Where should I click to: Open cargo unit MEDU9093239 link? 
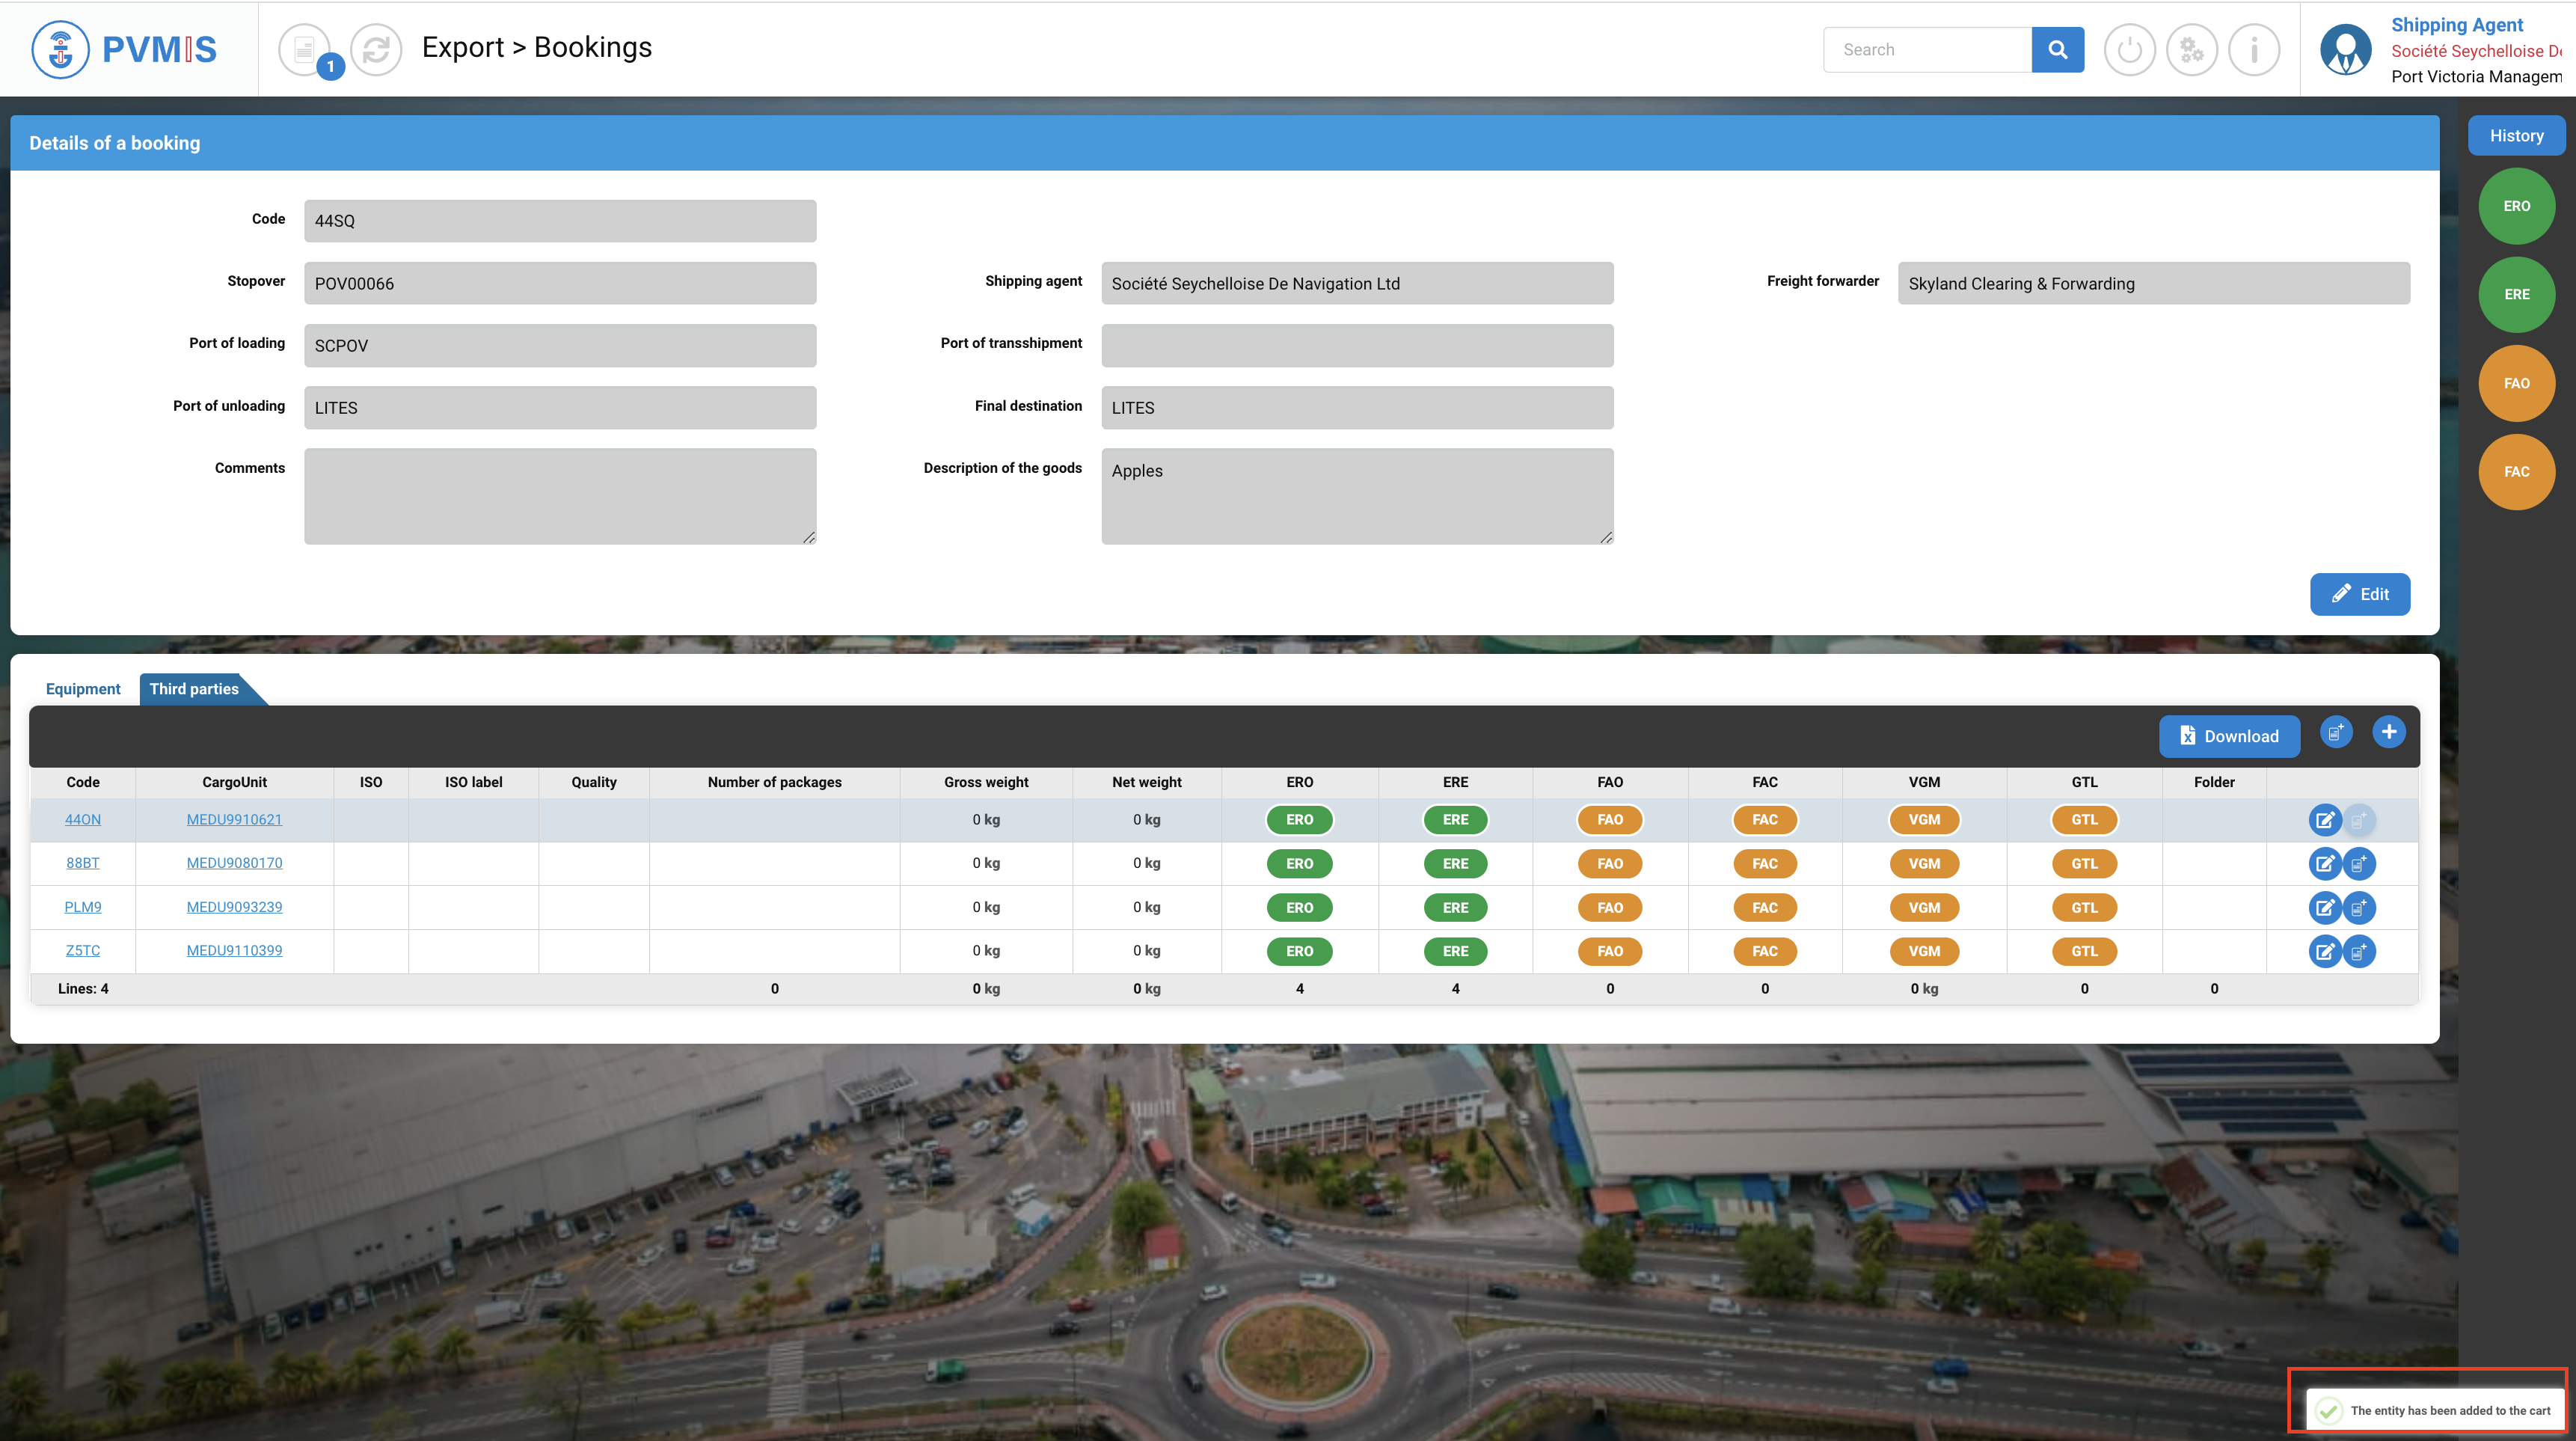pyautogui.click(x=234, y=907)
